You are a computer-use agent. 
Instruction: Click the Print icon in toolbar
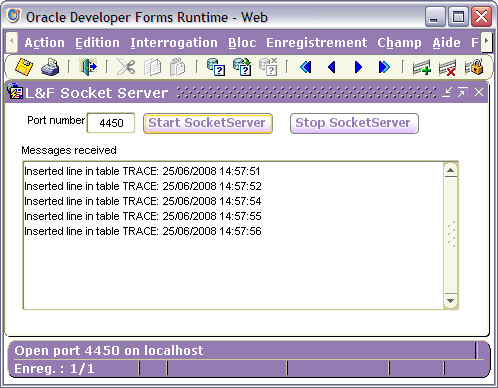(50, 67)
